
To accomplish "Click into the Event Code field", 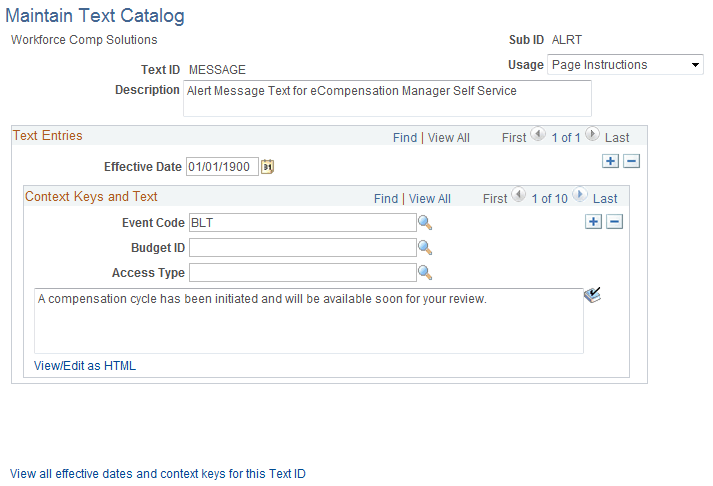I will (302, 222).
